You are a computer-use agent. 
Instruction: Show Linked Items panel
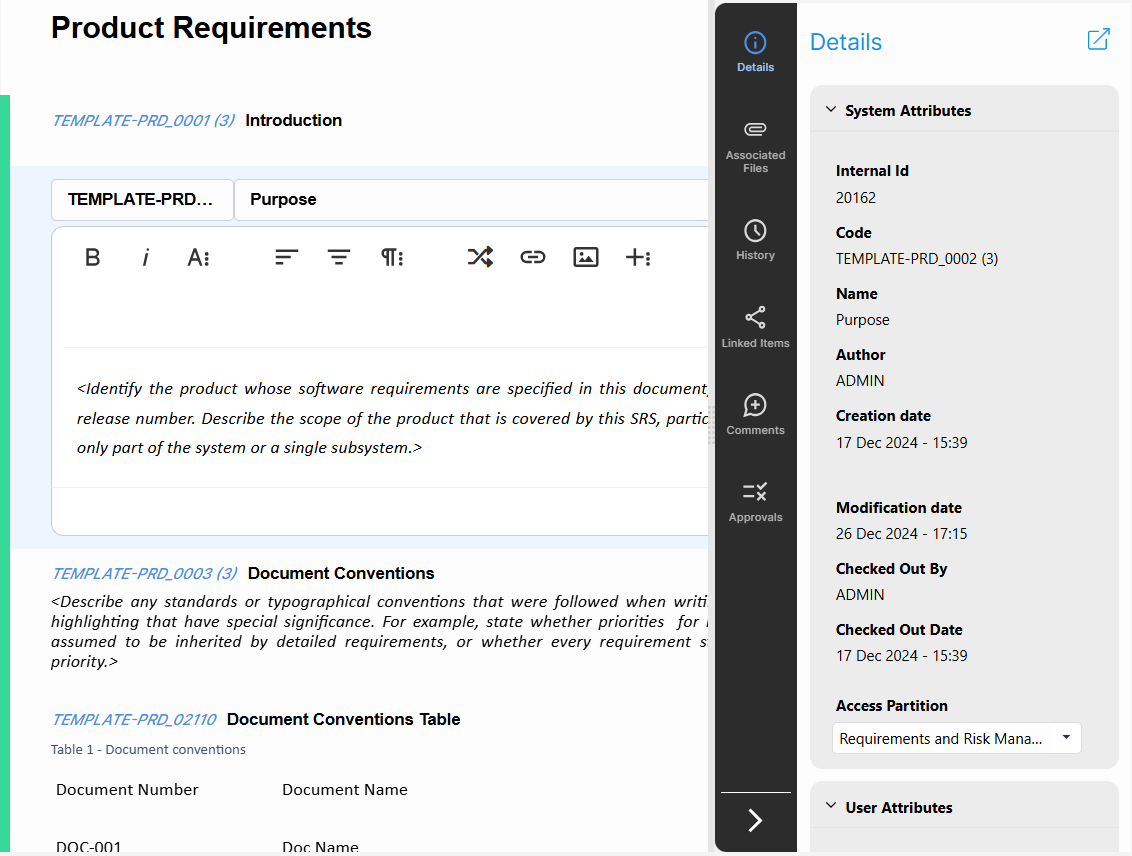click(755, 327)
